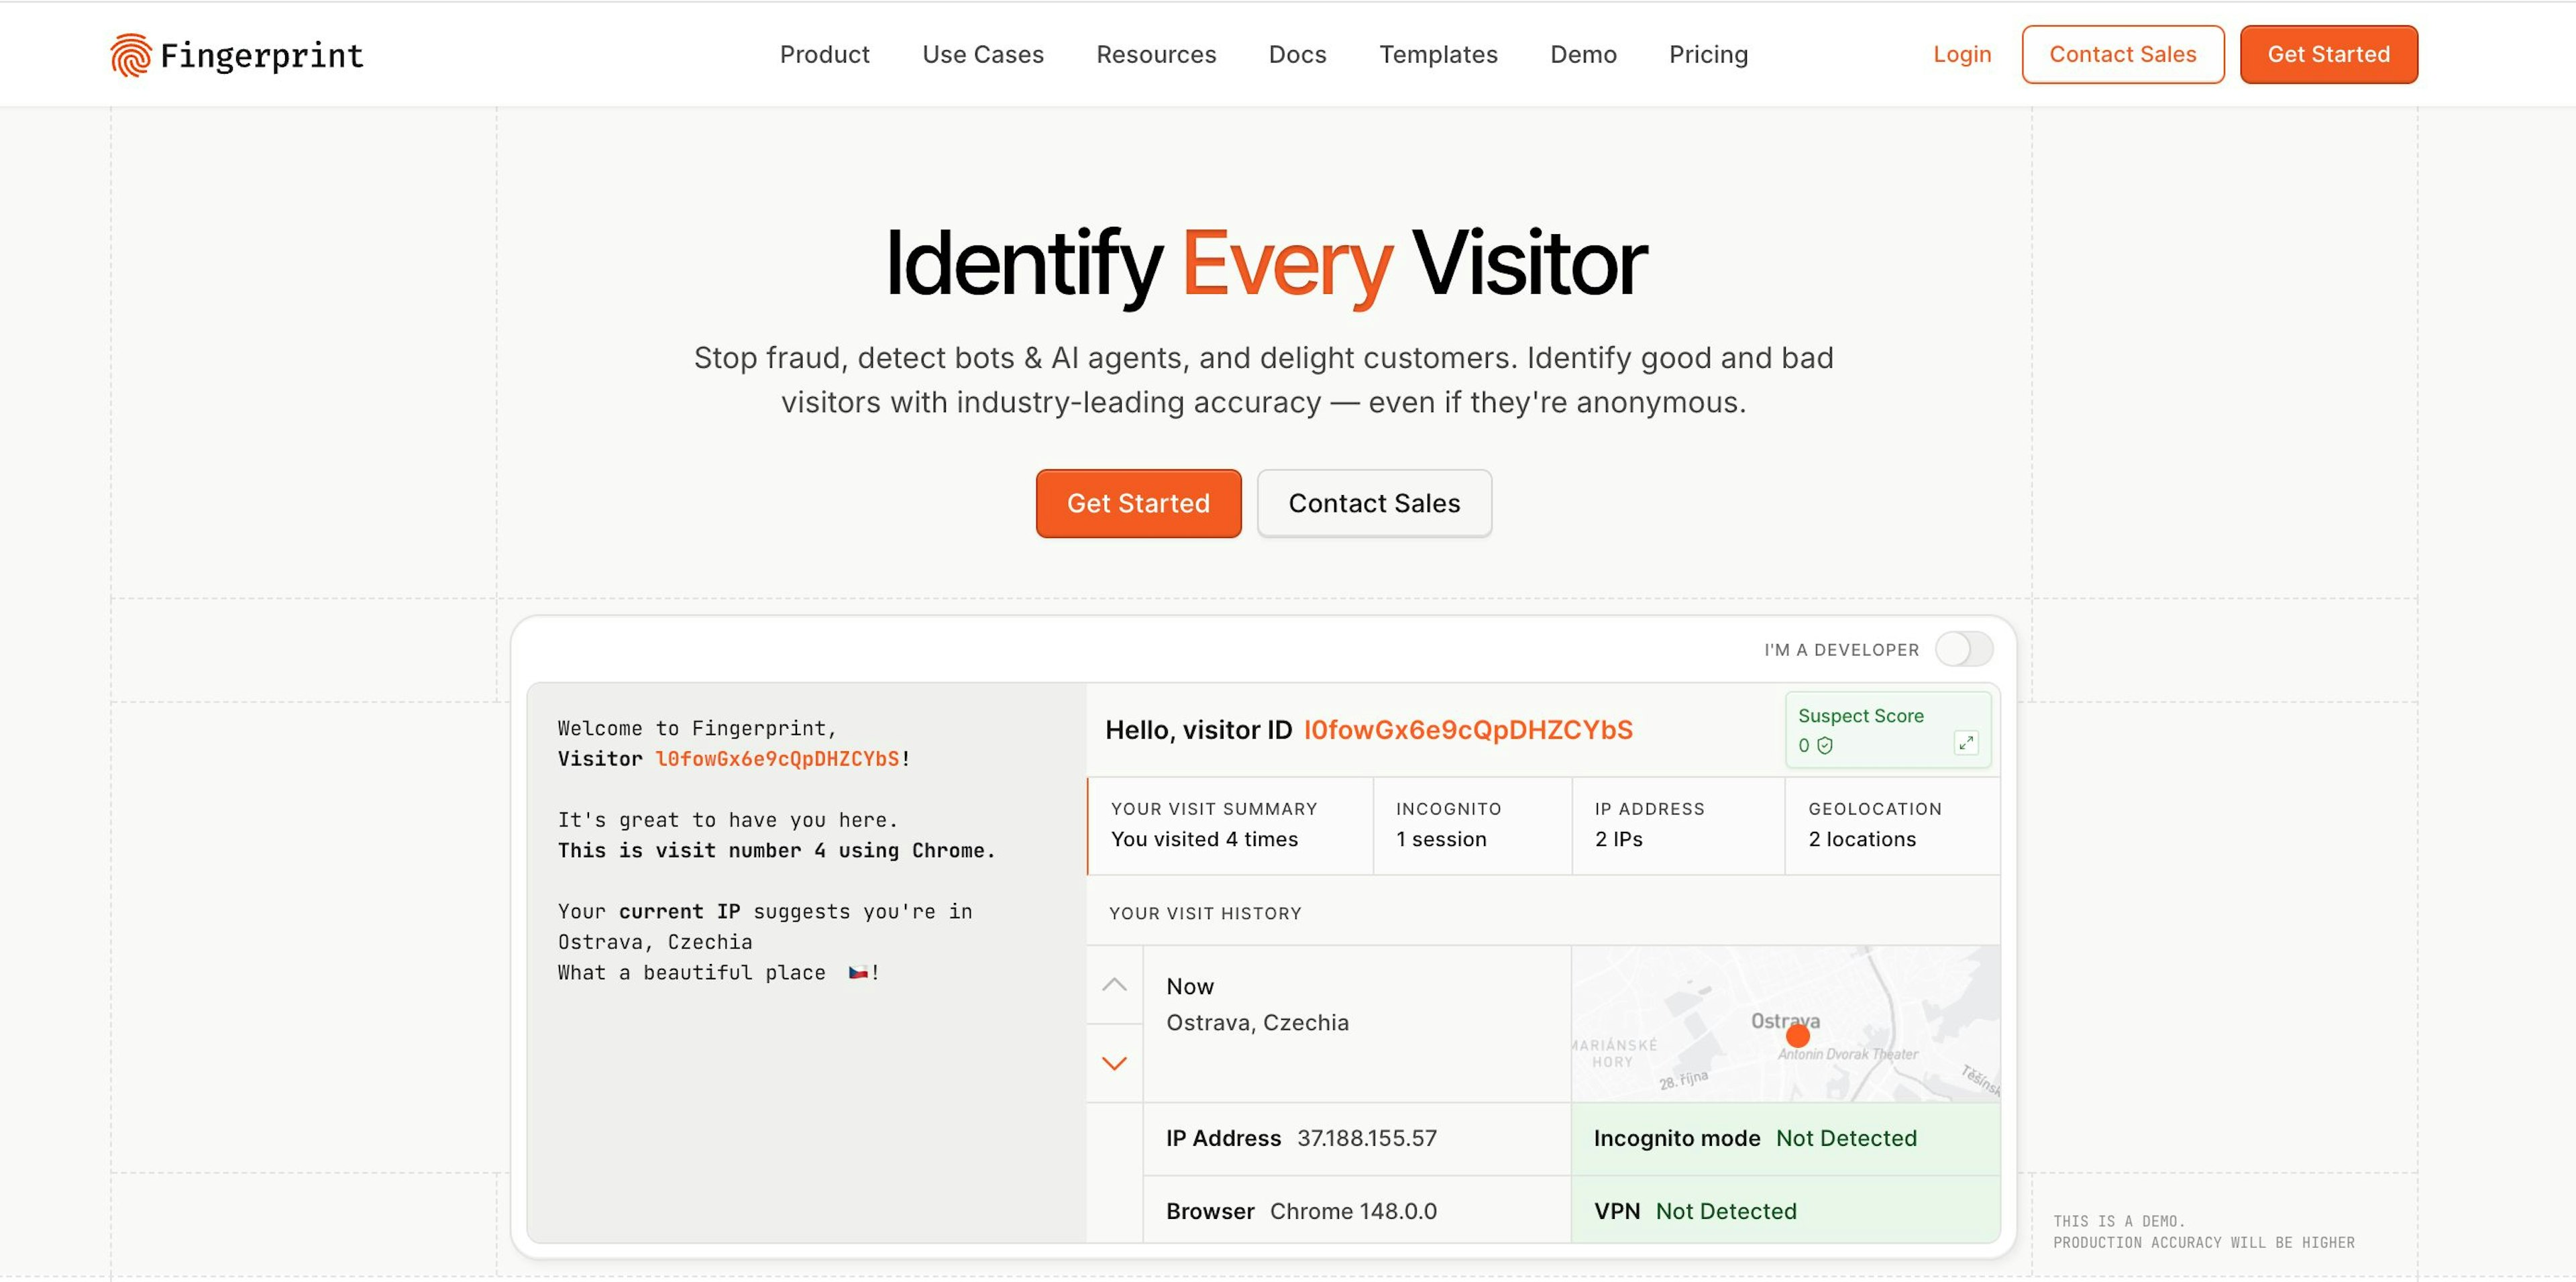
Task: Select the IP Address tab
Action: [1678, 825]
